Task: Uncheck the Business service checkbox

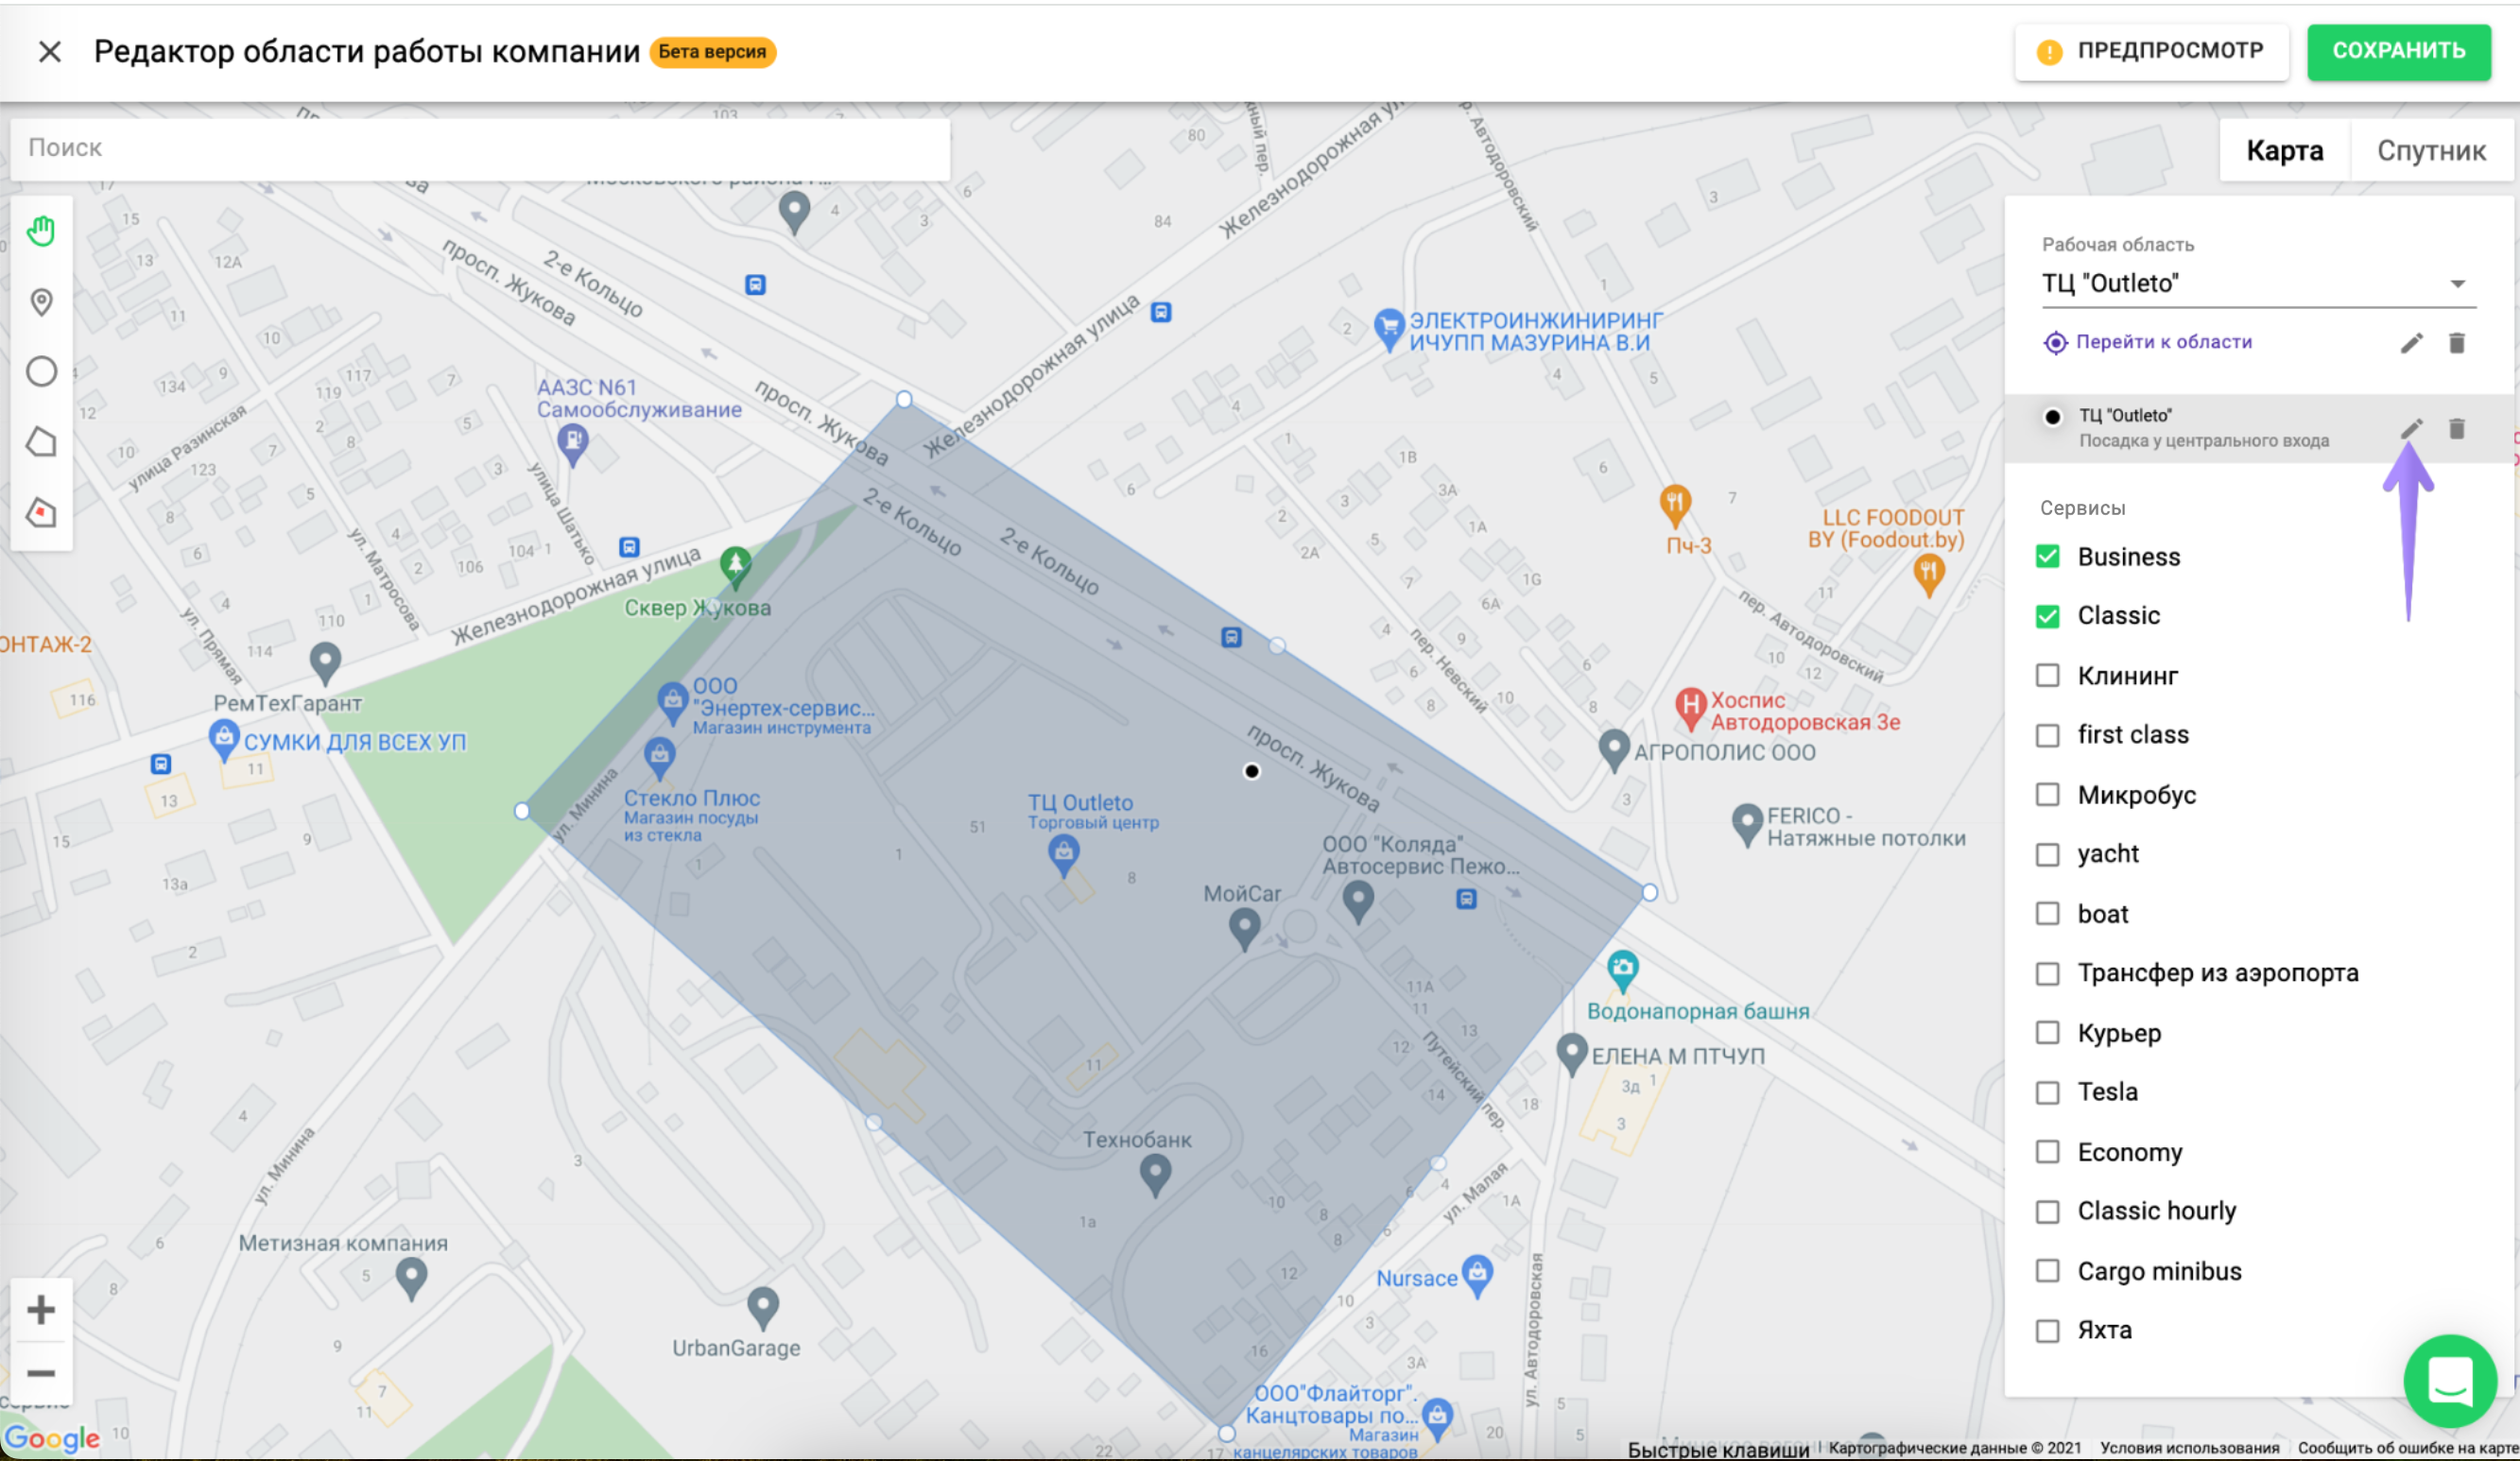Action: pos(2047,557)
